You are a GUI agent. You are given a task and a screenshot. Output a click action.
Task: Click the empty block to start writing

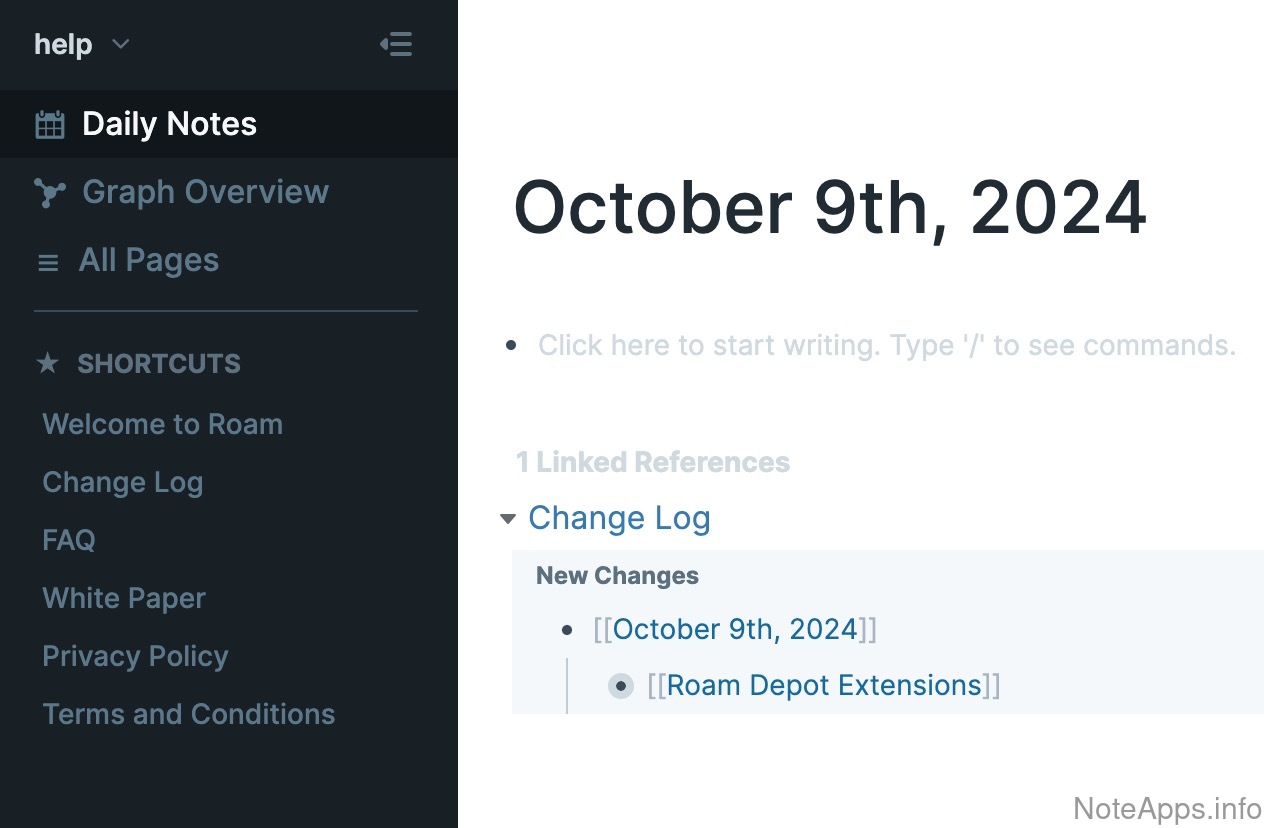coord(886,346)
